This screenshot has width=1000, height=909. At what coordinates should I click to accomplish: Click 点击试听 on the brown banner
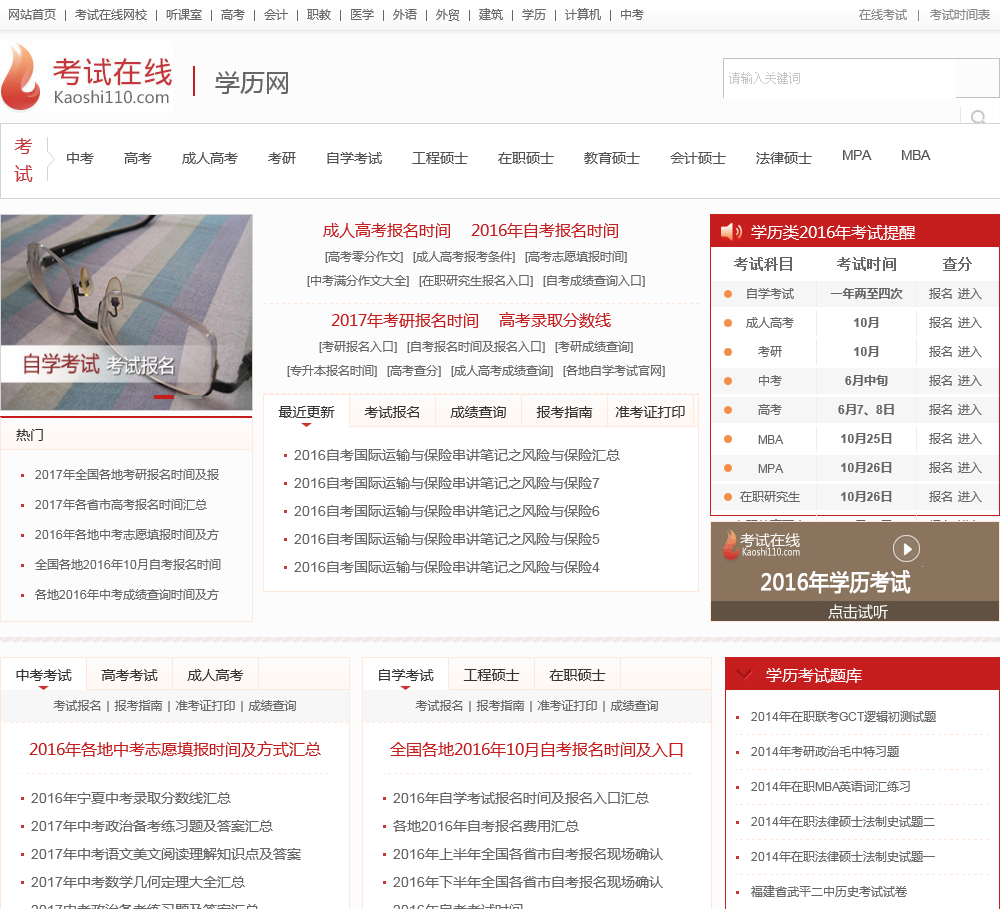click(x=858, y=612)
